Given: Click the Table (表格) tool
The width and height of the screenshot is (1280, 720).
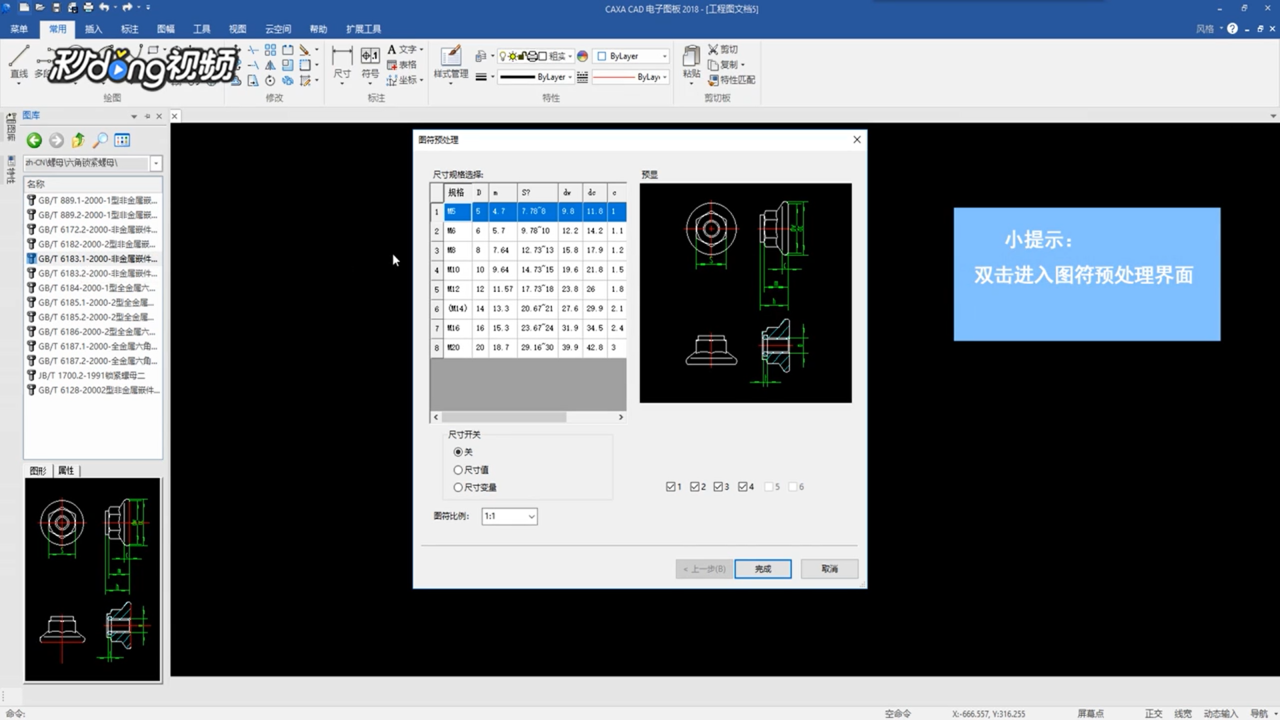Looking at the screenshot, I should pyautogui.click(x=403, y=64).
